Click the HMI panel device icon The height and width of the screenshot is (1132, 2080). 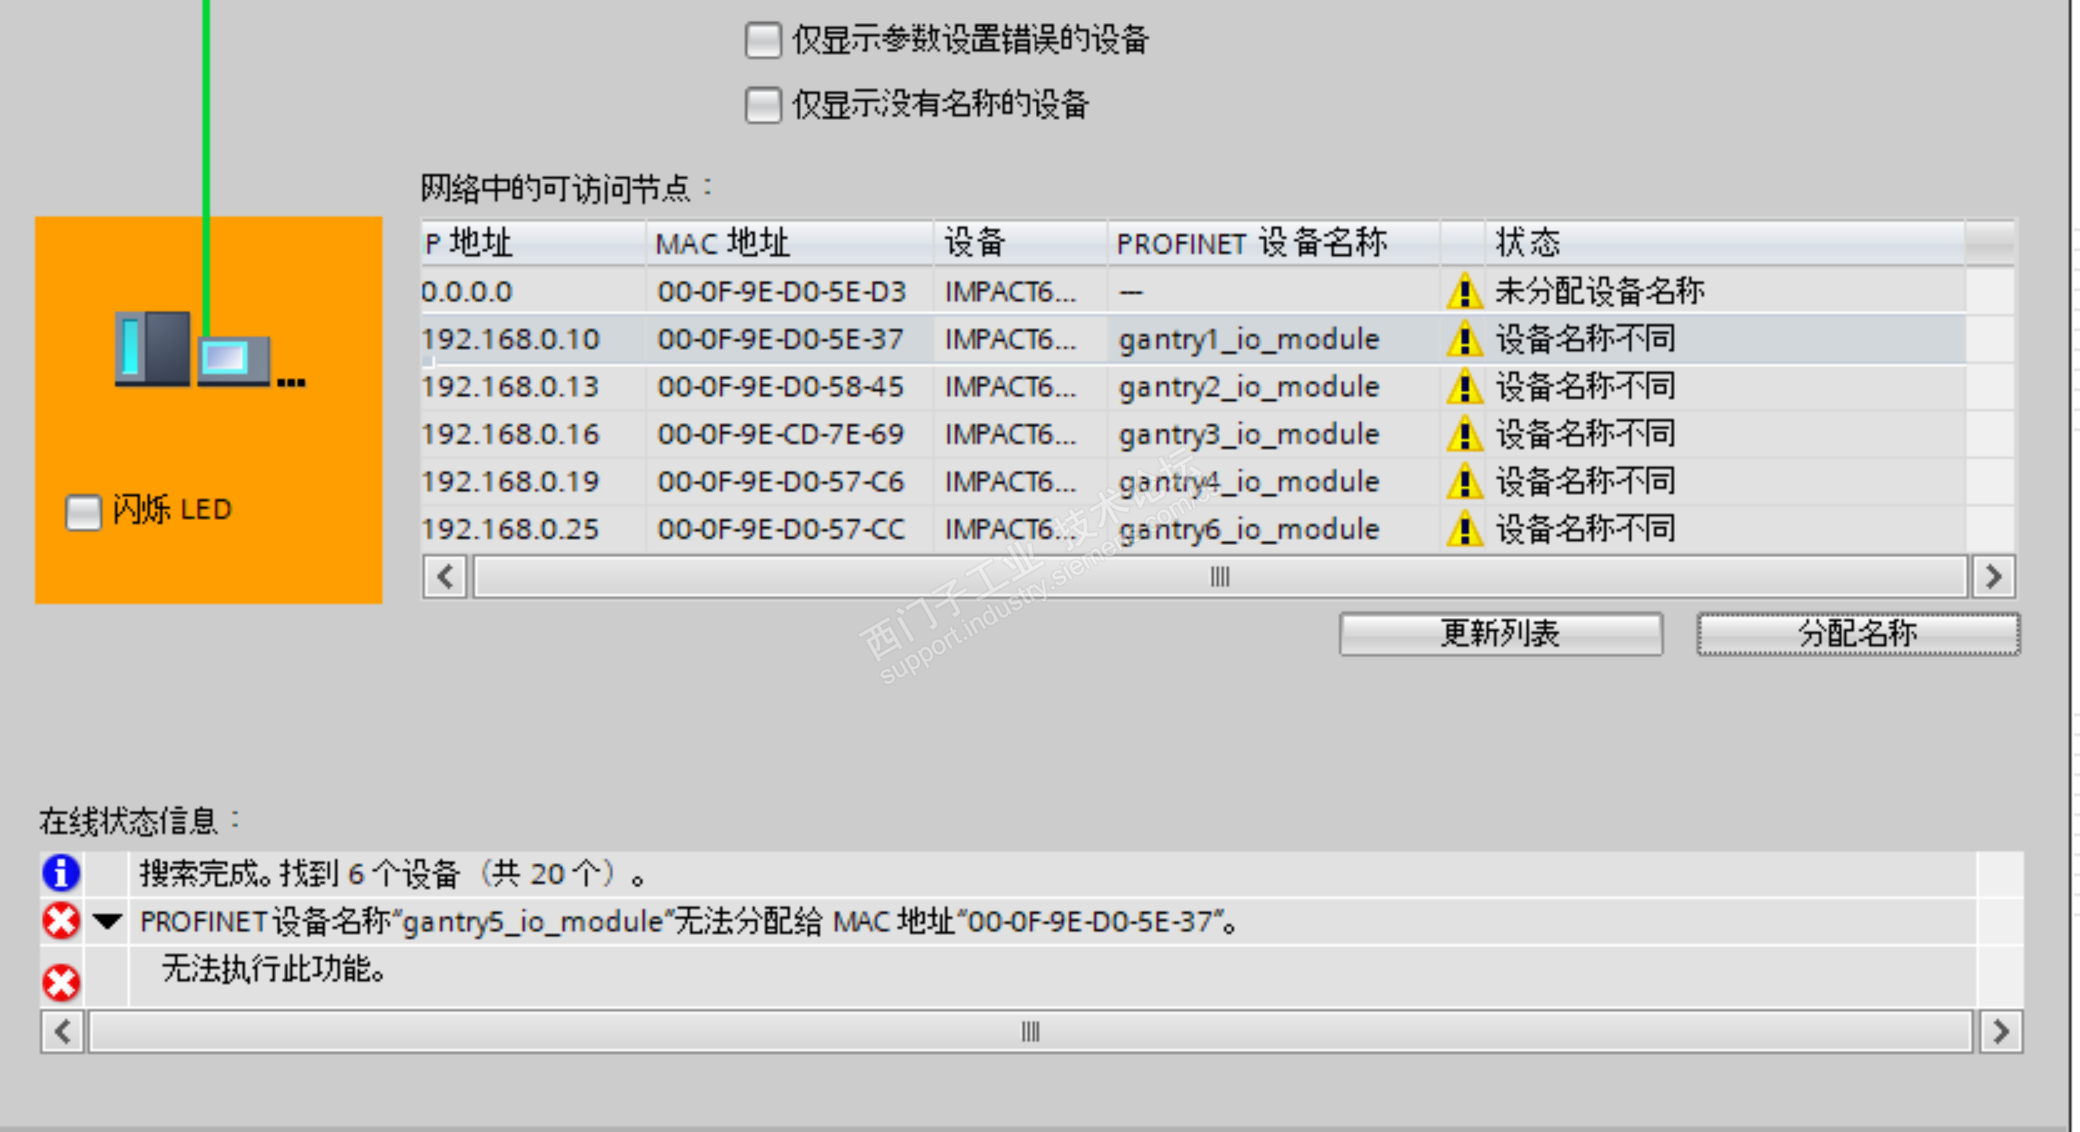(232, 360)
